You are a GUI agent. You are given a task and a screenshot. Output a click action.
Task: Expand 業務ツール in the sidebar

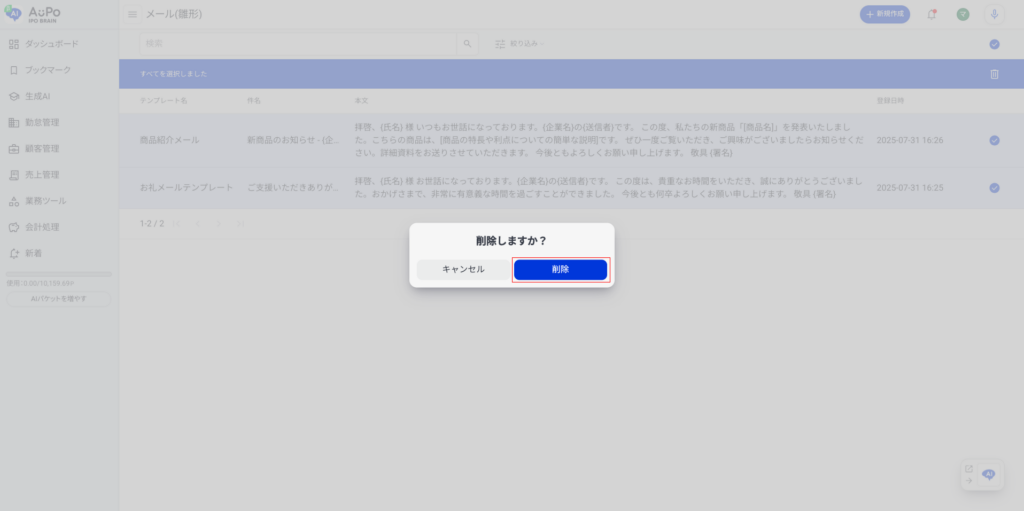point(45,201)
